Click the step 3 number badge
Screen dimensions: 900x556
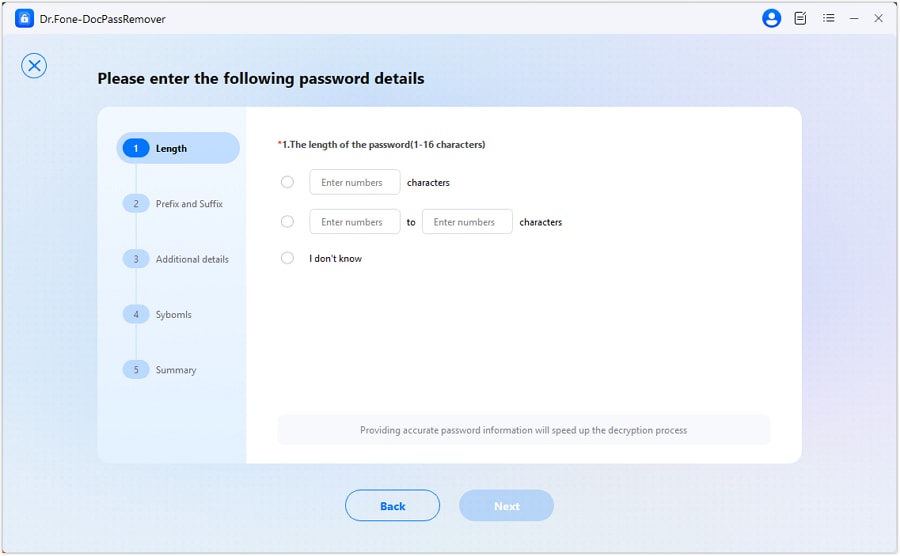[135, 259]
